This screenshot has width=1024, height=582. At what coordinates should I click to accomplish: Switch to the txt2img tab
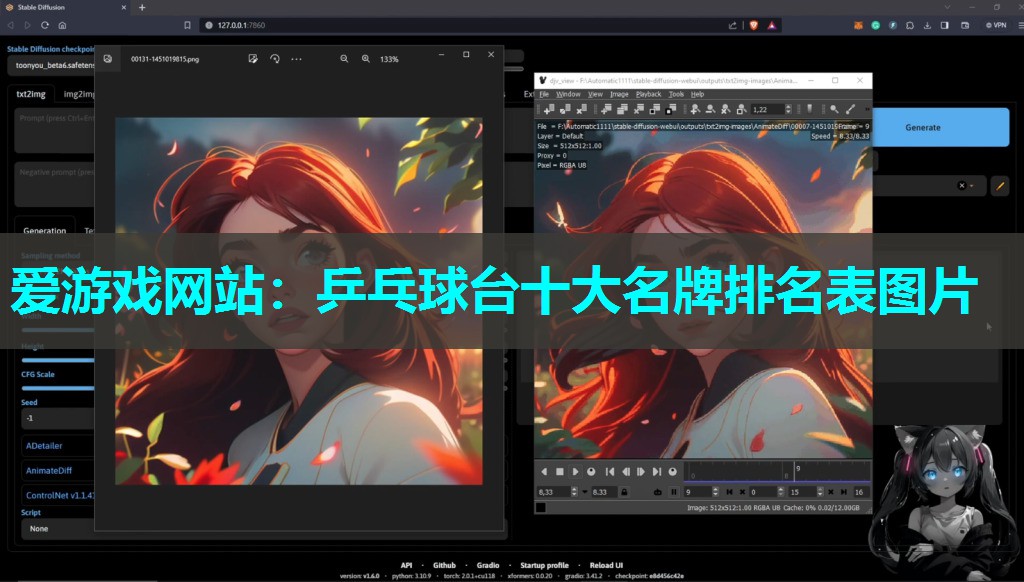point(31,94)
